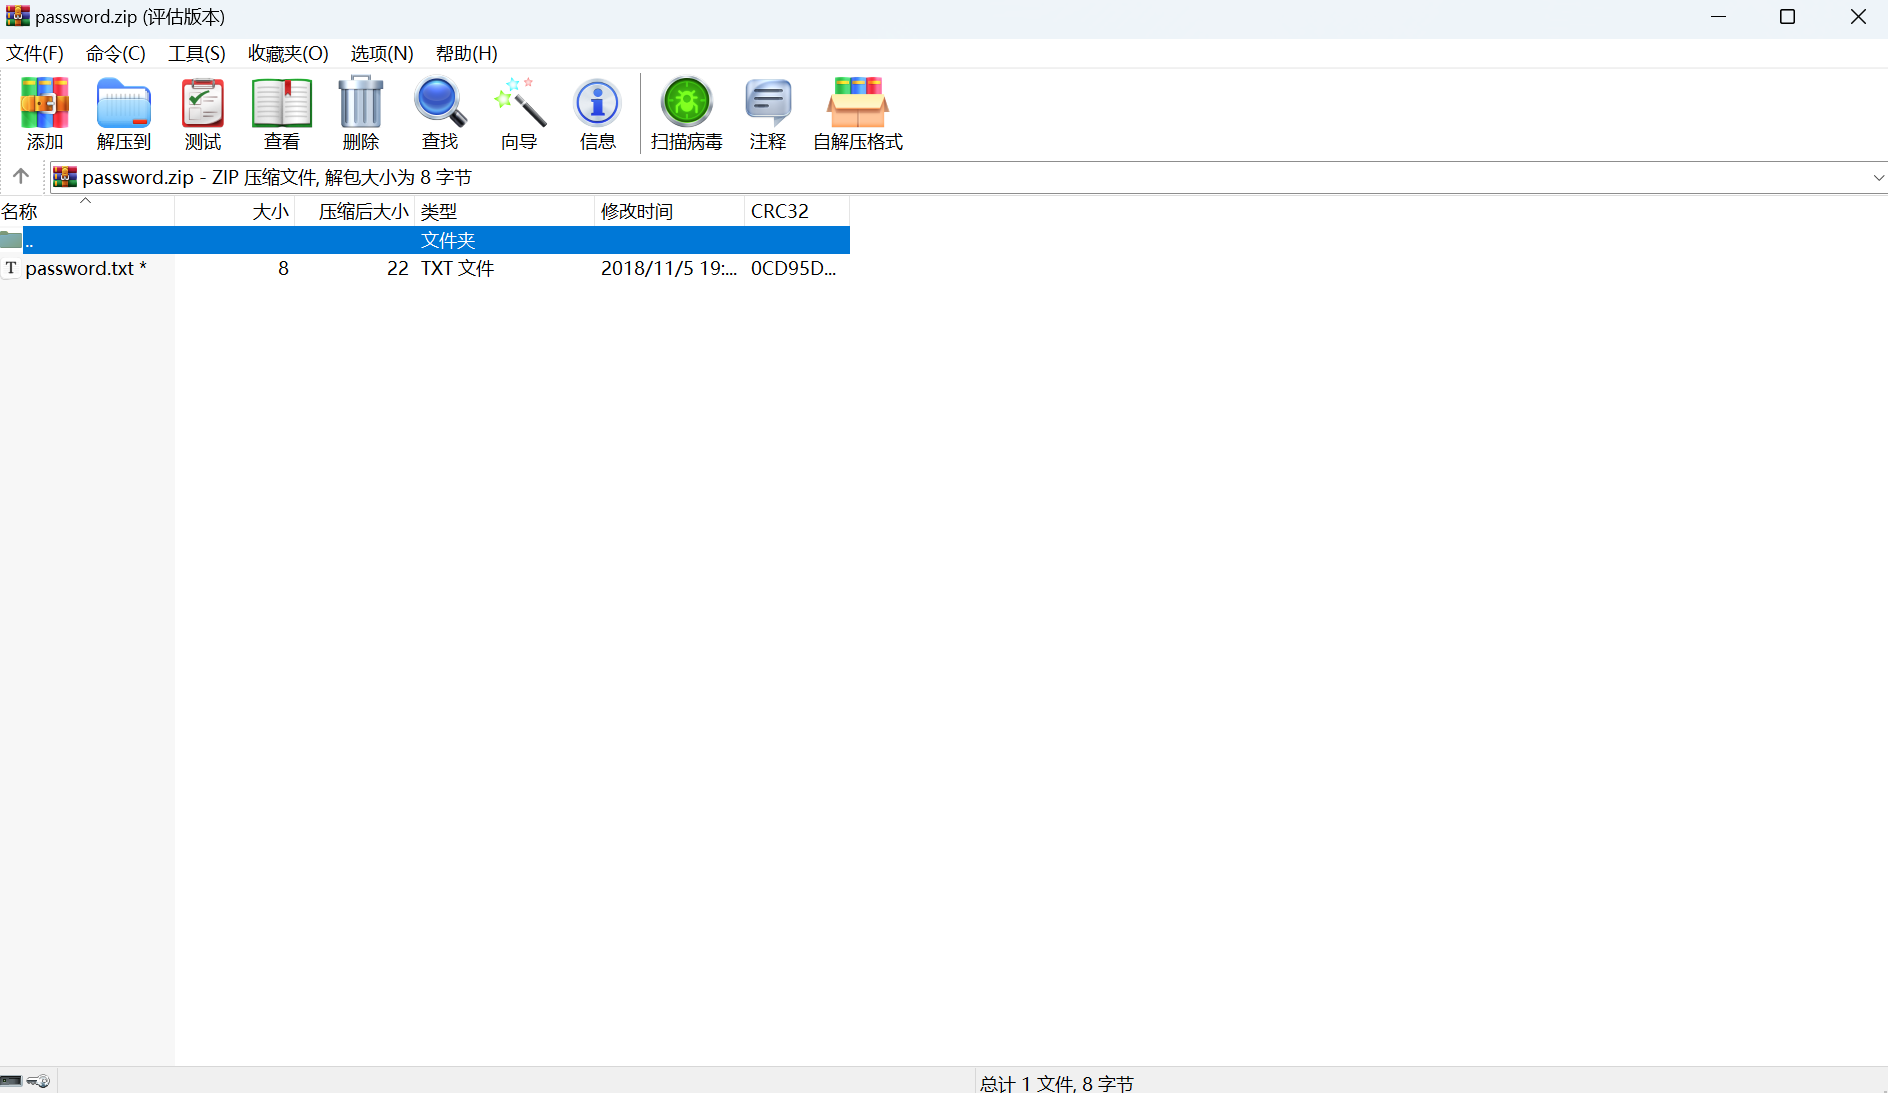Click the 自解压格式 (SFX) icon
The image size is (1888, 1093).
tap(858, 103)
